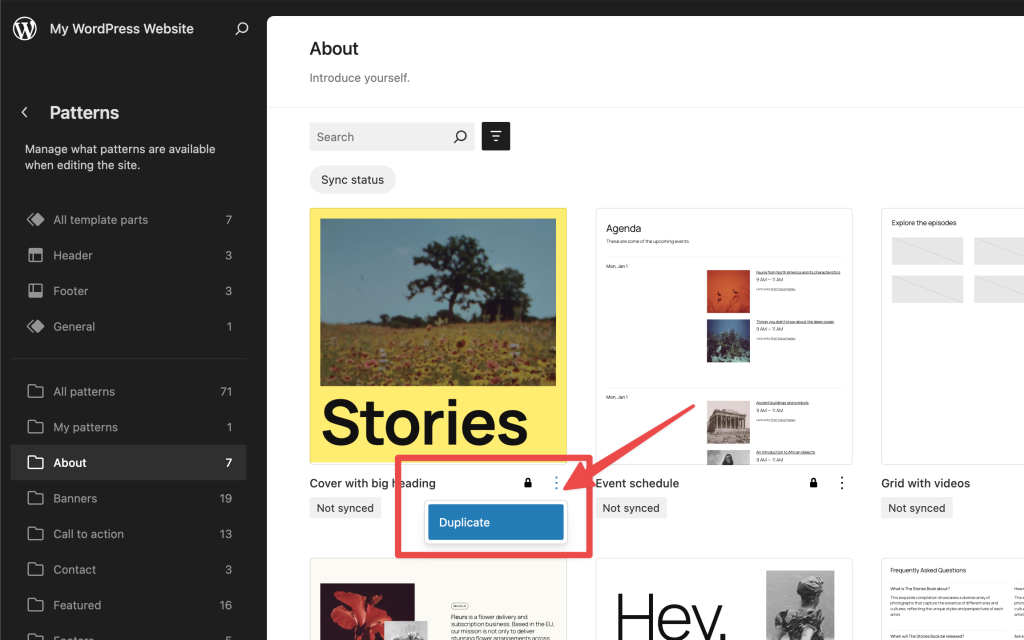Click the Footer template part icon
This screenshot has width=1024, height=640.
[x=37, y=290]
